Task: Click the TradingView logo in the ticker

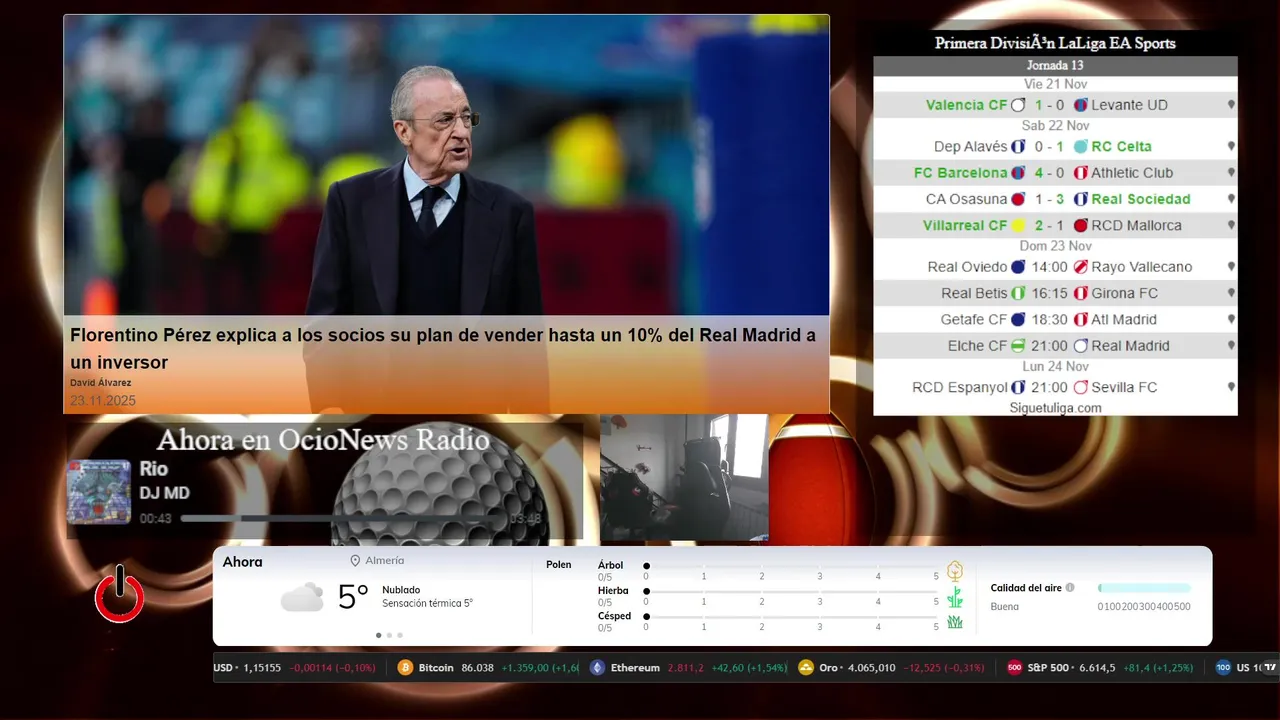Action: coord(1270,667)
